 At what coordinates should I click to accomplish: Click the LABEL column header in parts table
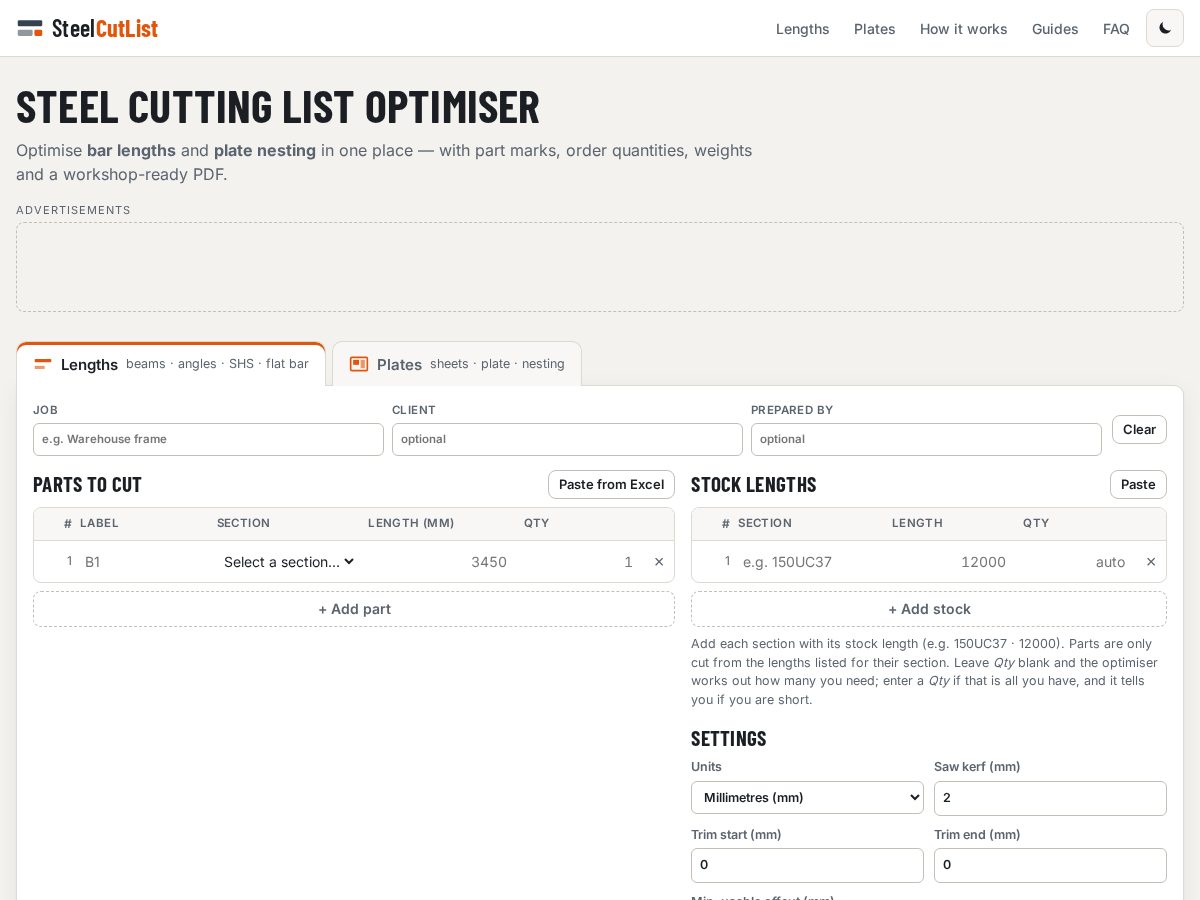tap(99, 523)
